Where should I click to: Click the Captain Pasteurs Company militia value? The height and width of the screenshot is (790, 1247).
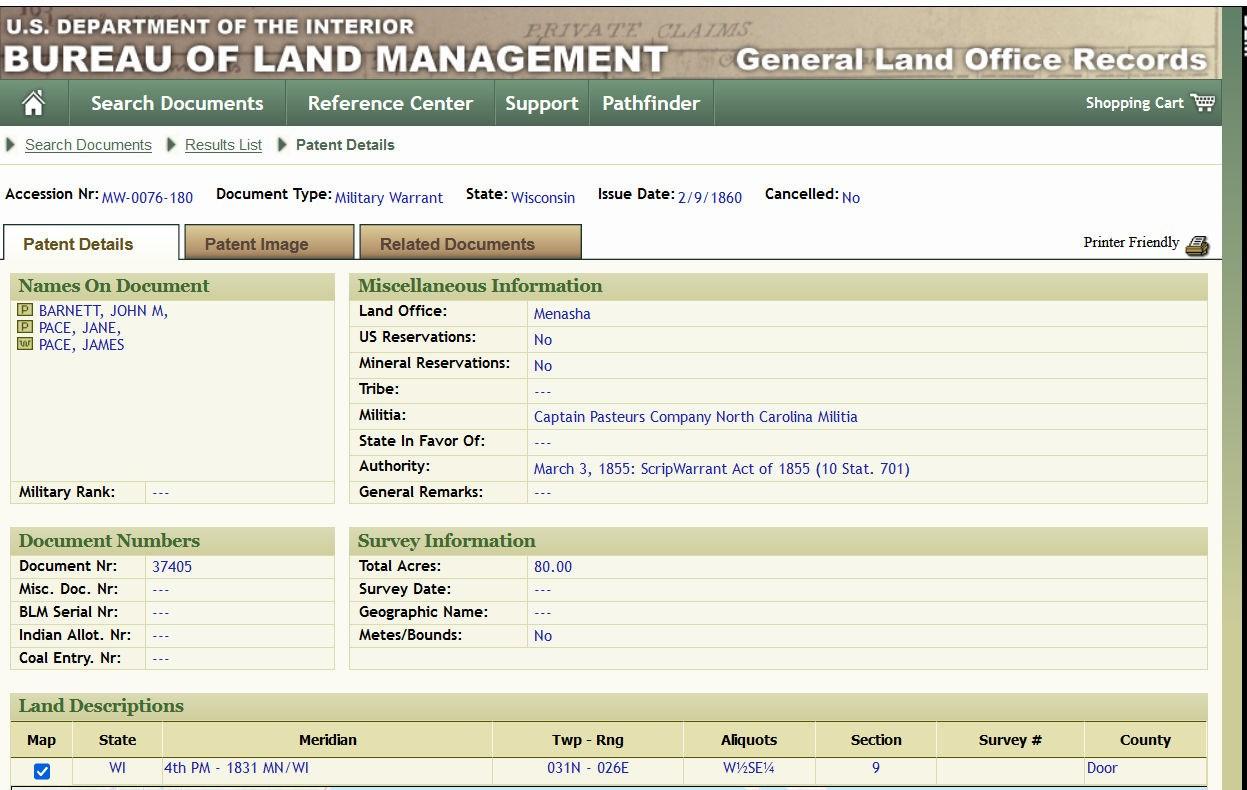click(x=695, y=417)
